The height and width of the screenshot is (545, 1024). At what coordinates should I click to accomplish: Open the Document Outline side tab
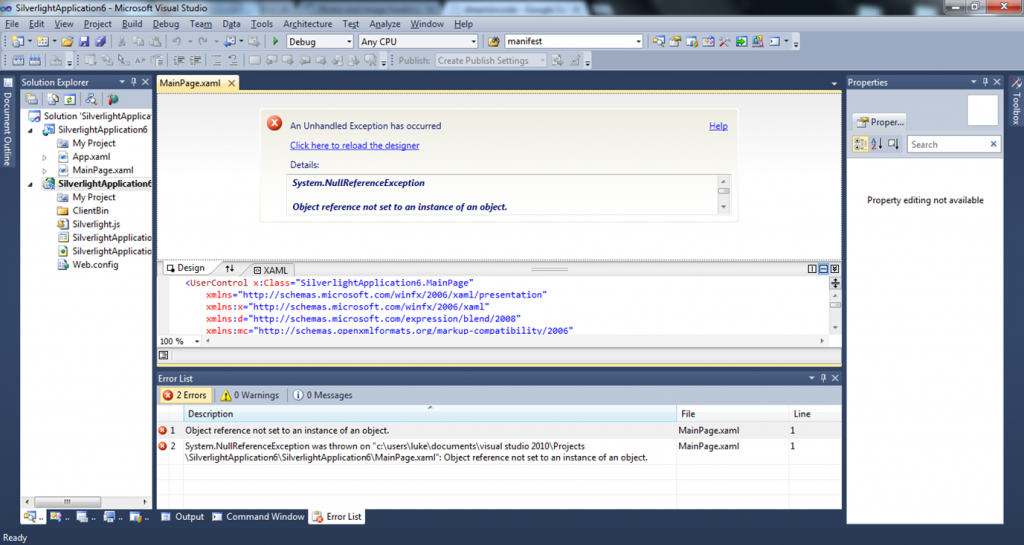[8, 122]
